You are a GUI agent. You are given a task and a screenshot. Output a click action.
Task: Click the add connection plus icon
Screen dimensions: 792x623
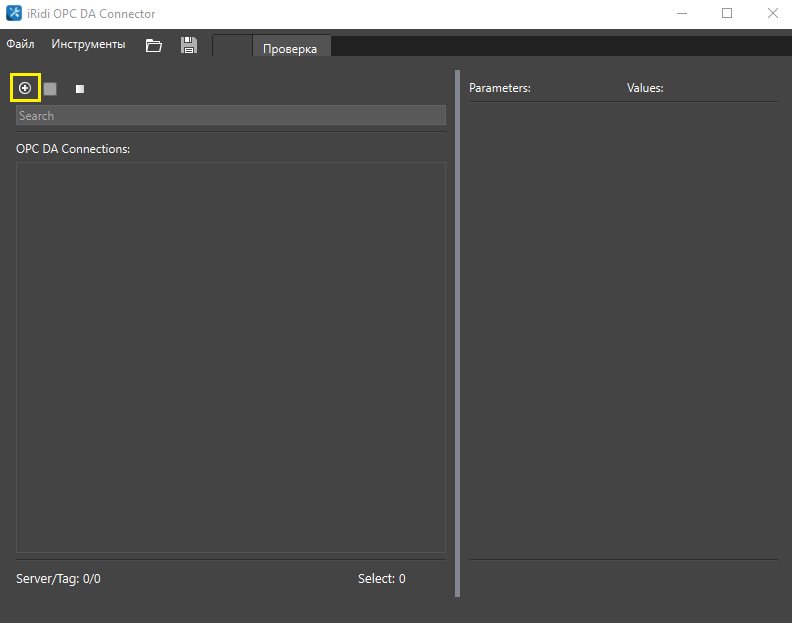point(25,88)
